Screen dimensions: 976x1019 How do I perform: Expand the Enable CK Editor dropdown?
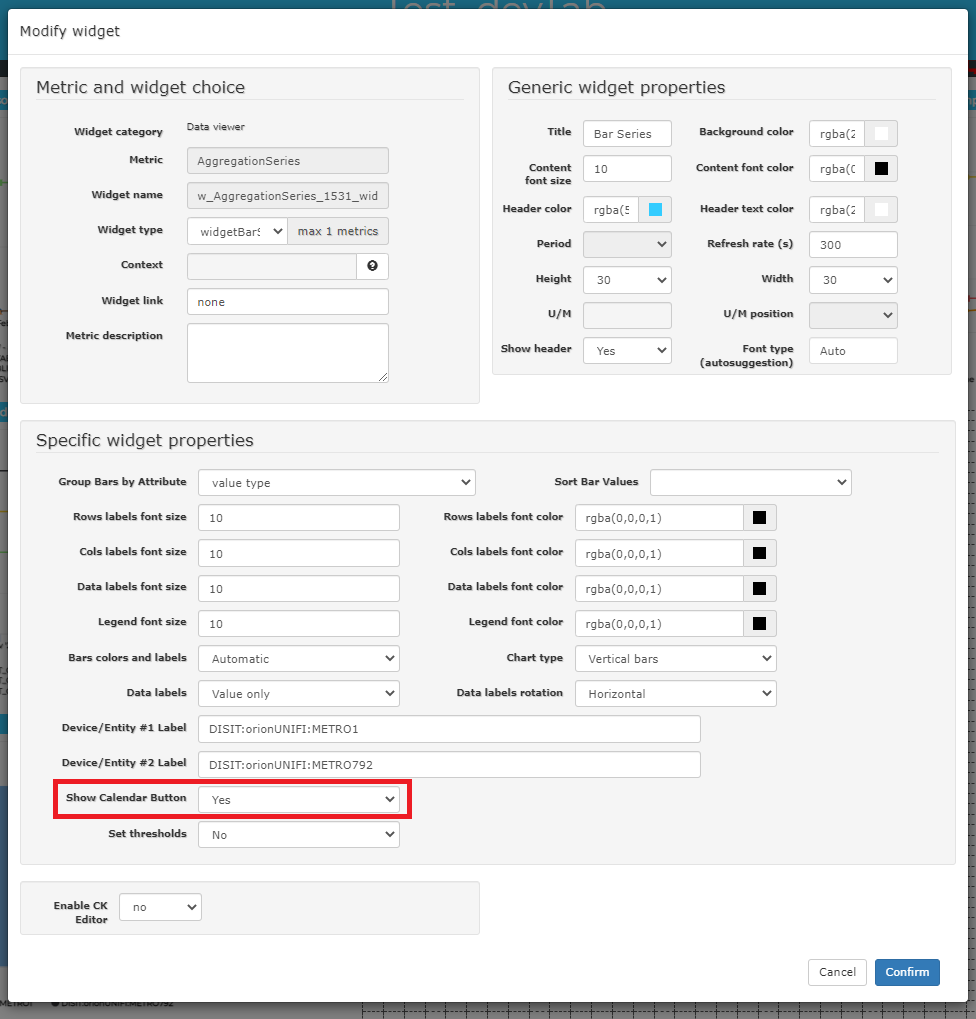(160, 907)
